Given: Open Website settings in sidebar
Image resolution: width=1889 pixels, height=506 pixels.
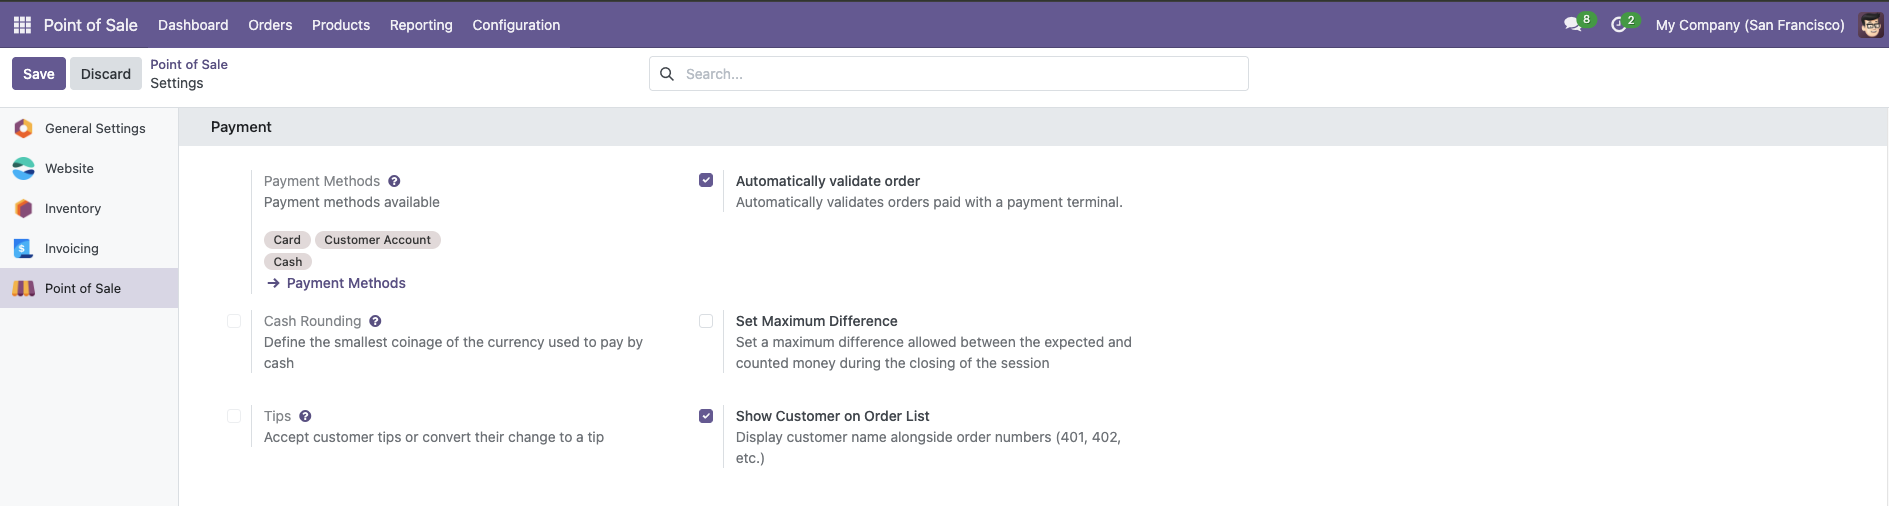Looking at the screenshot, I should click(x=89, y=168).
